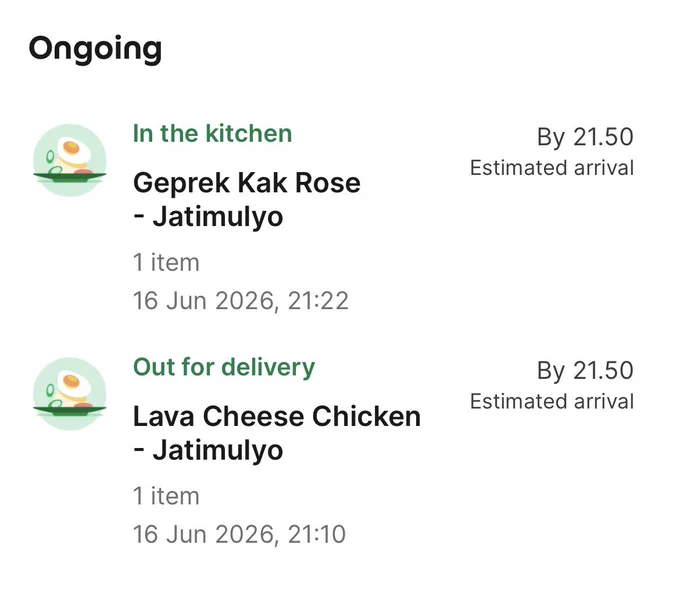Open the Geprek Kak Rose food plate icon

pyautogui.click(x=70, y=160)
